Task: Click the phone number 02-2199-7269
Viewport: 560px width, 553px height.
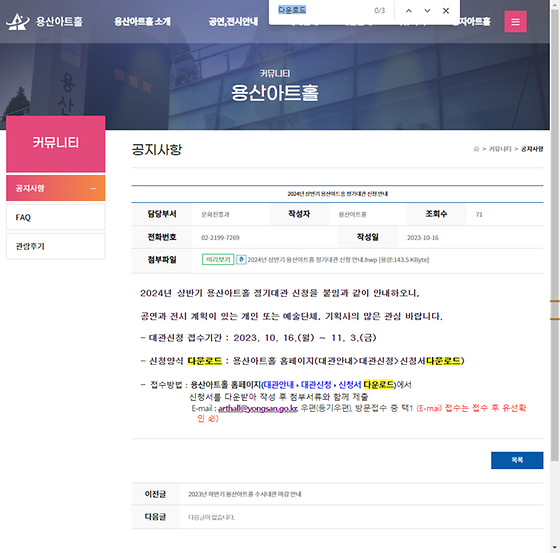Action: [220, 238]
